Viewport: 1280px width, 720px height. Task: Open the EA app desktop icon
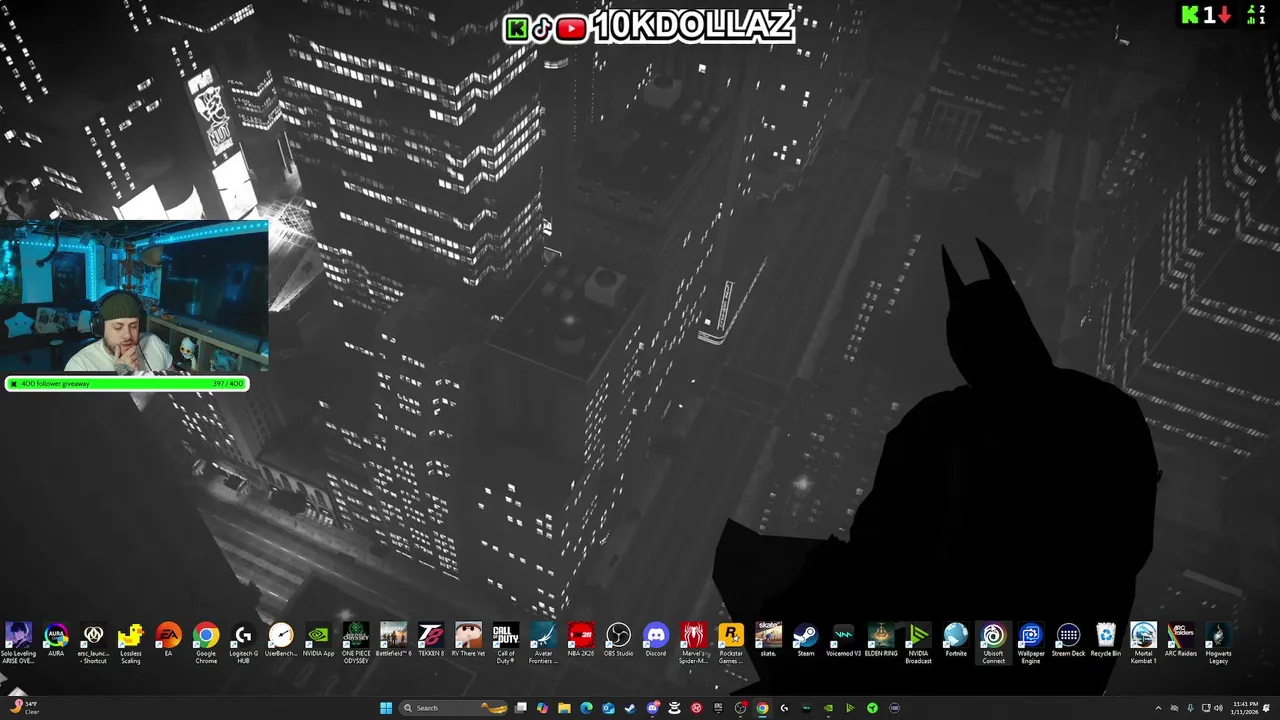click(168, 640)
